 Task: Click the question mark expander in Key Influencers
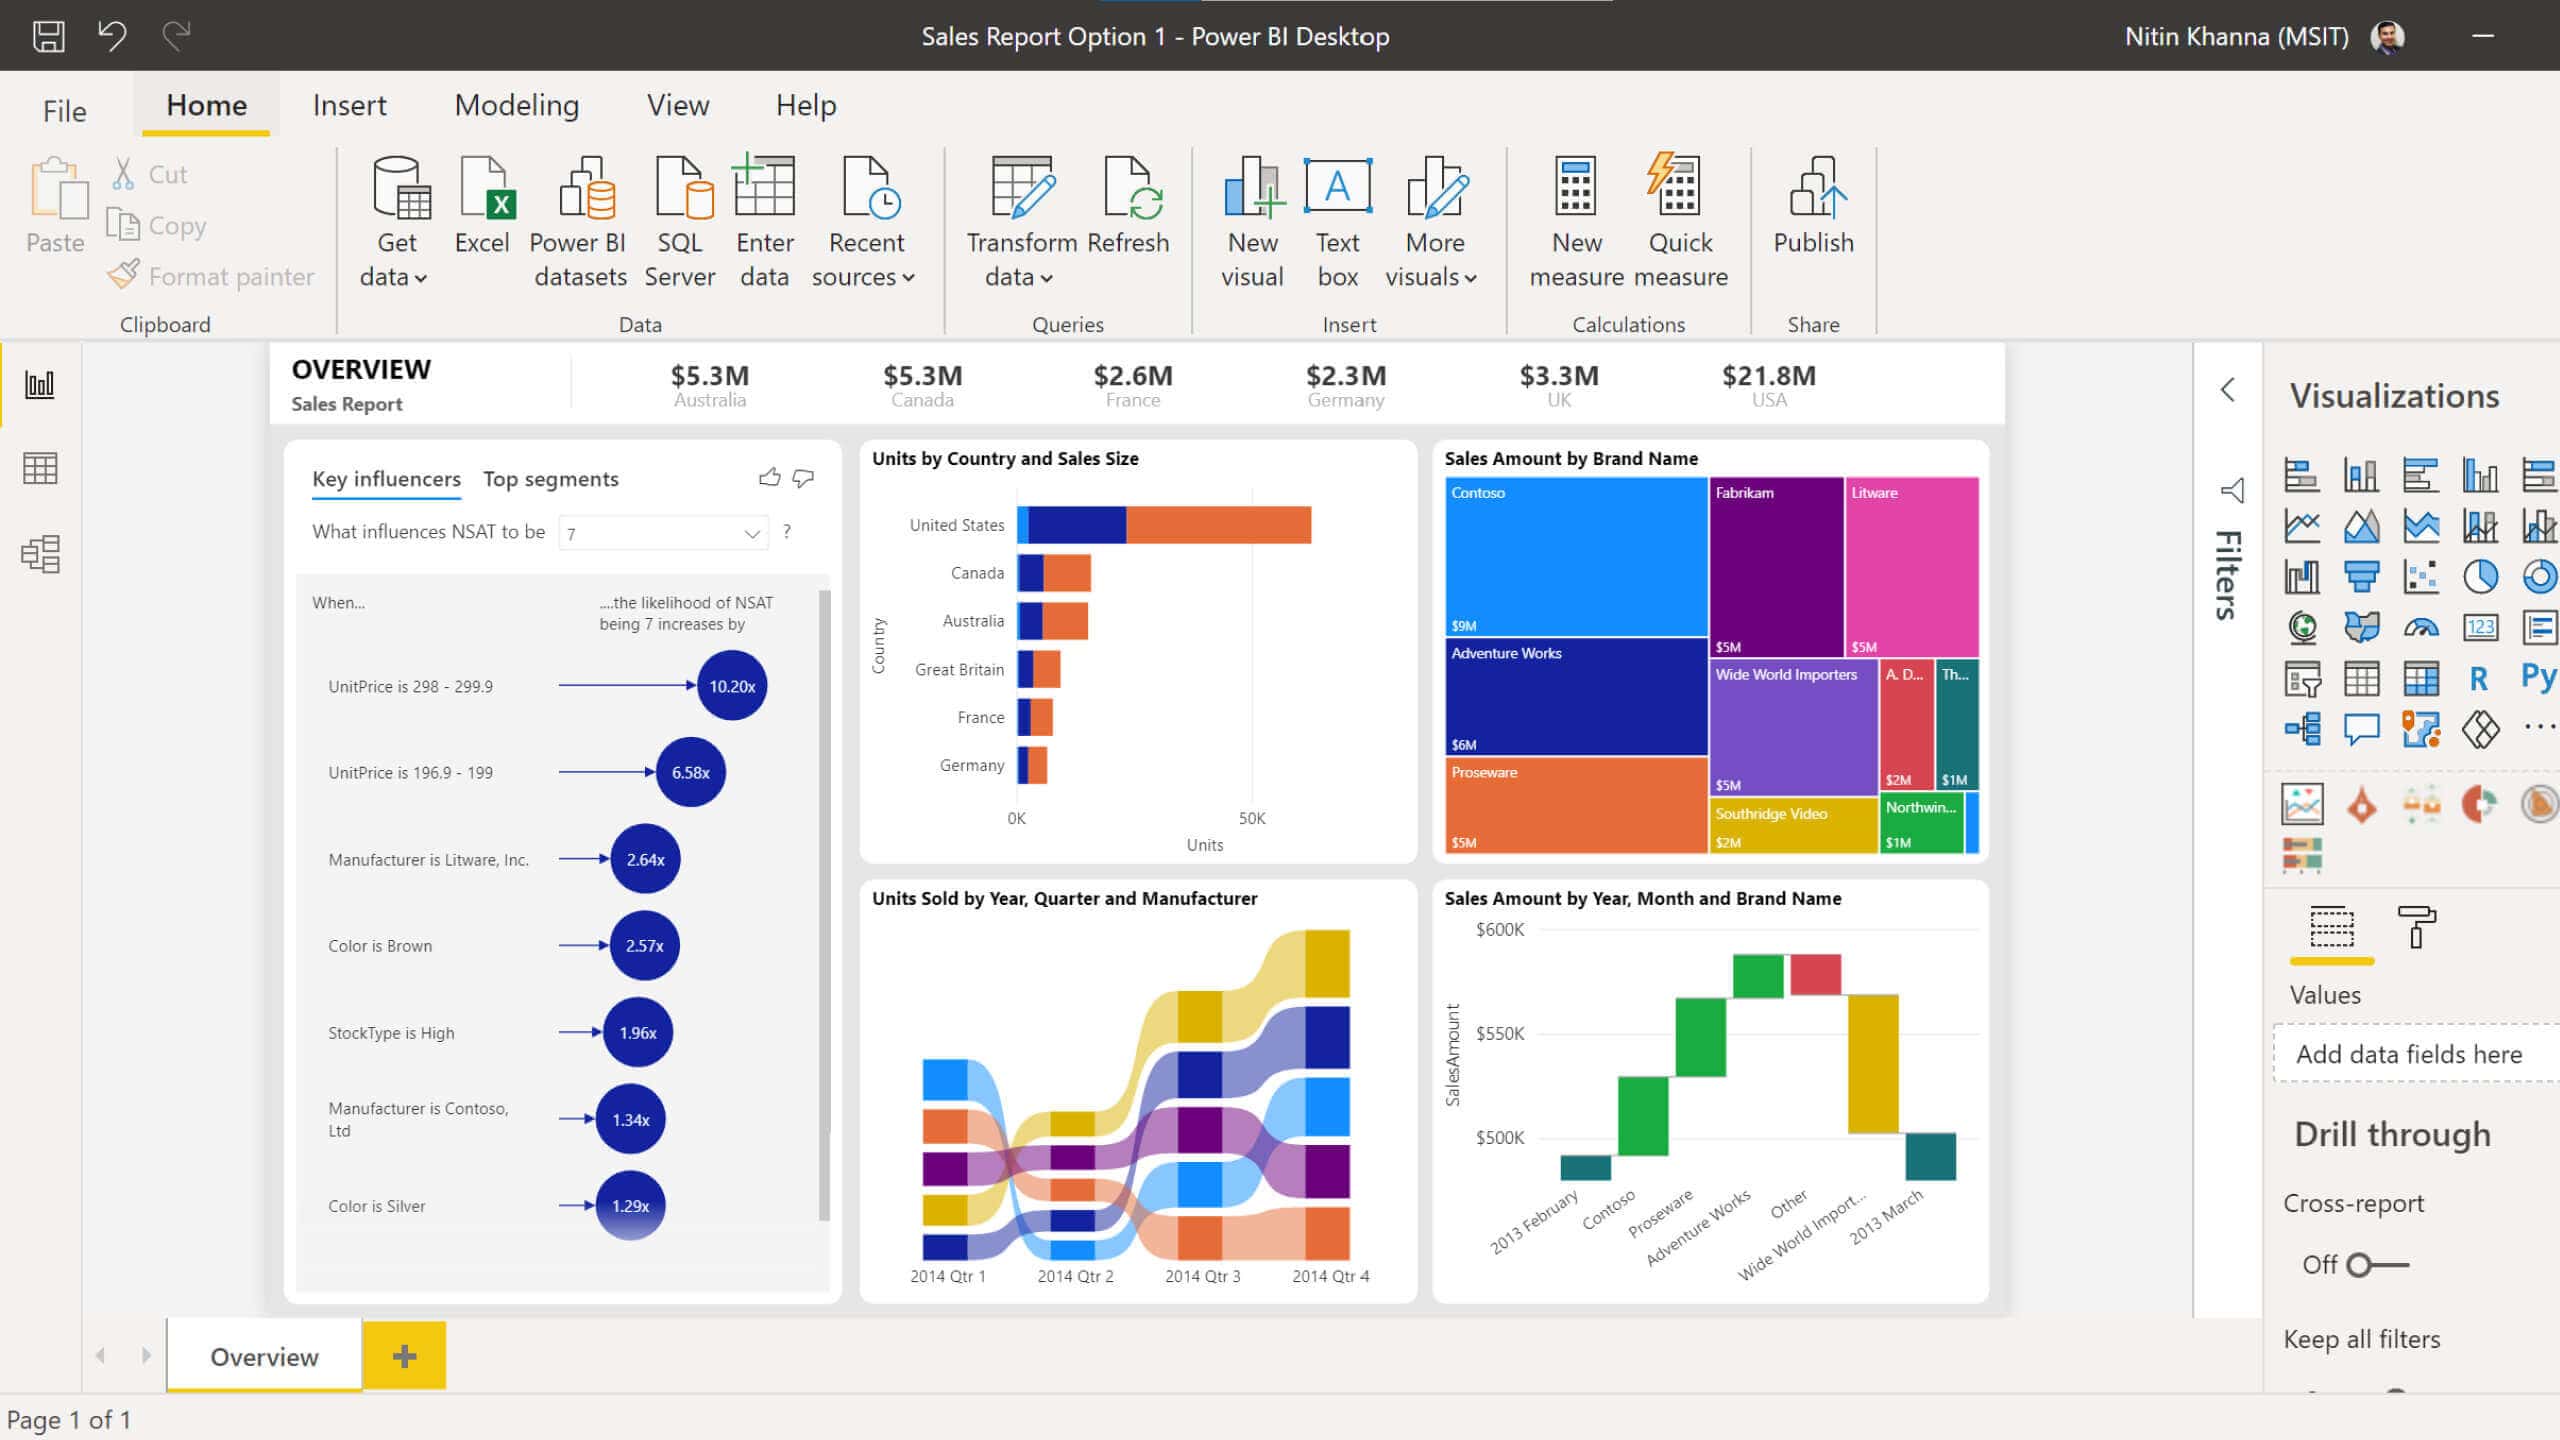pyautogui.click(x=789, y=533)
